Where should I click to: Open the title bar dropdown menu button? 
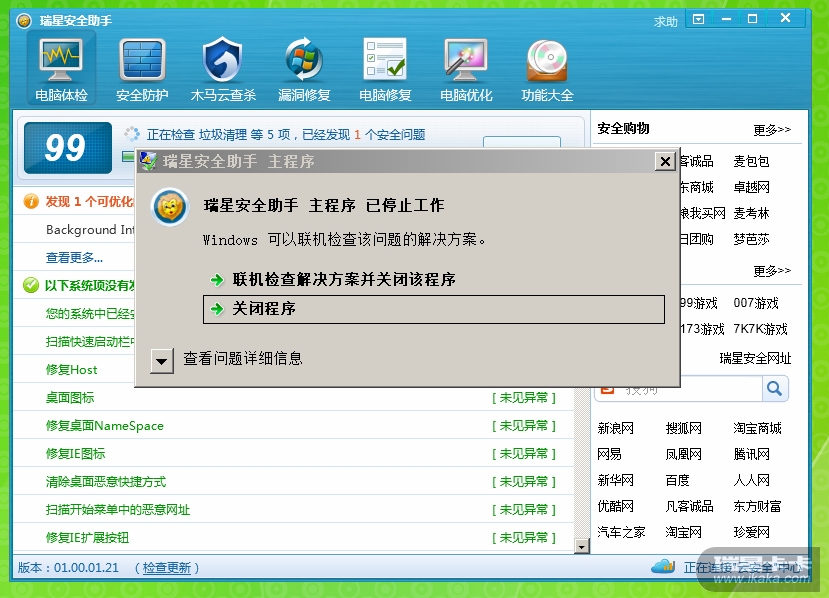tap(698, 20)
